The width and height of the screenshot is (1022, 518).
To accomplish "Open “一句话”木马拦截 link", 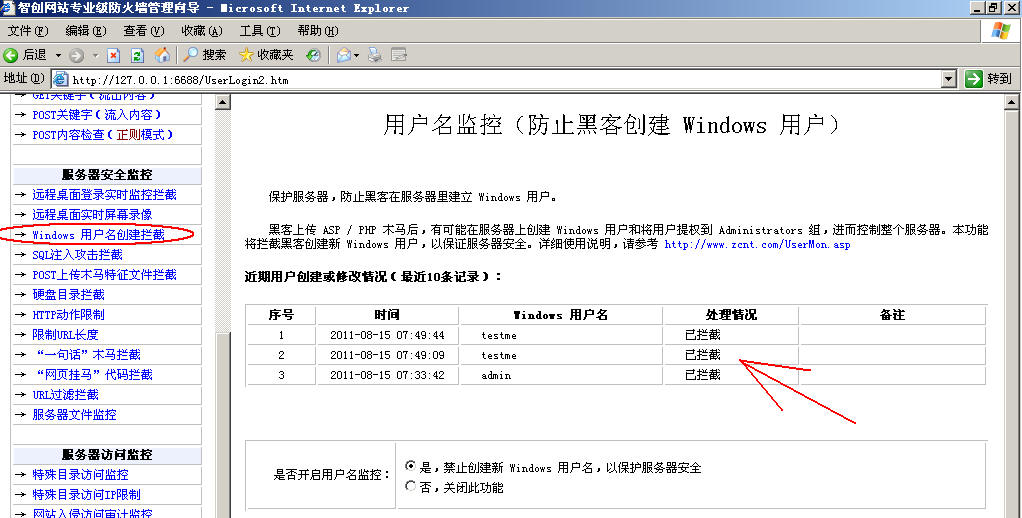I will (x=88, y=355).
